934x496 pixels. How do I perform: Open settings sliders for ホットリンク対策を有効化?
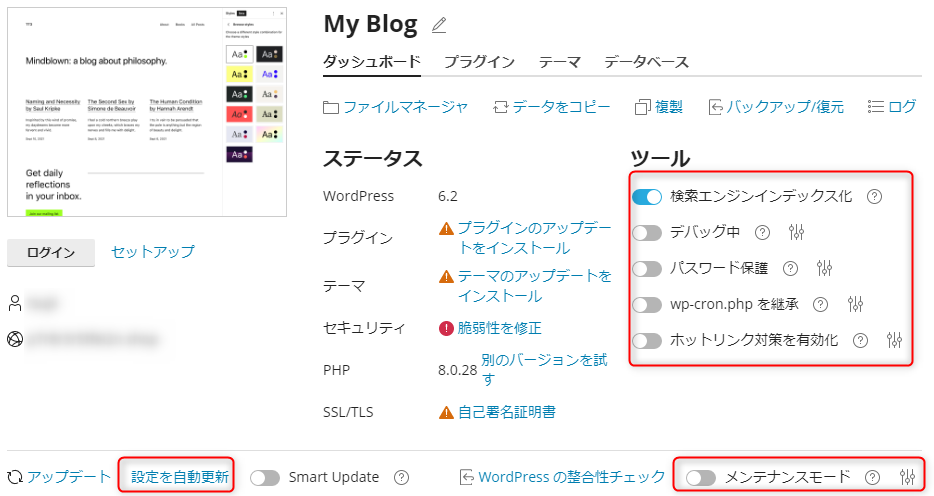tap(894, 340)
